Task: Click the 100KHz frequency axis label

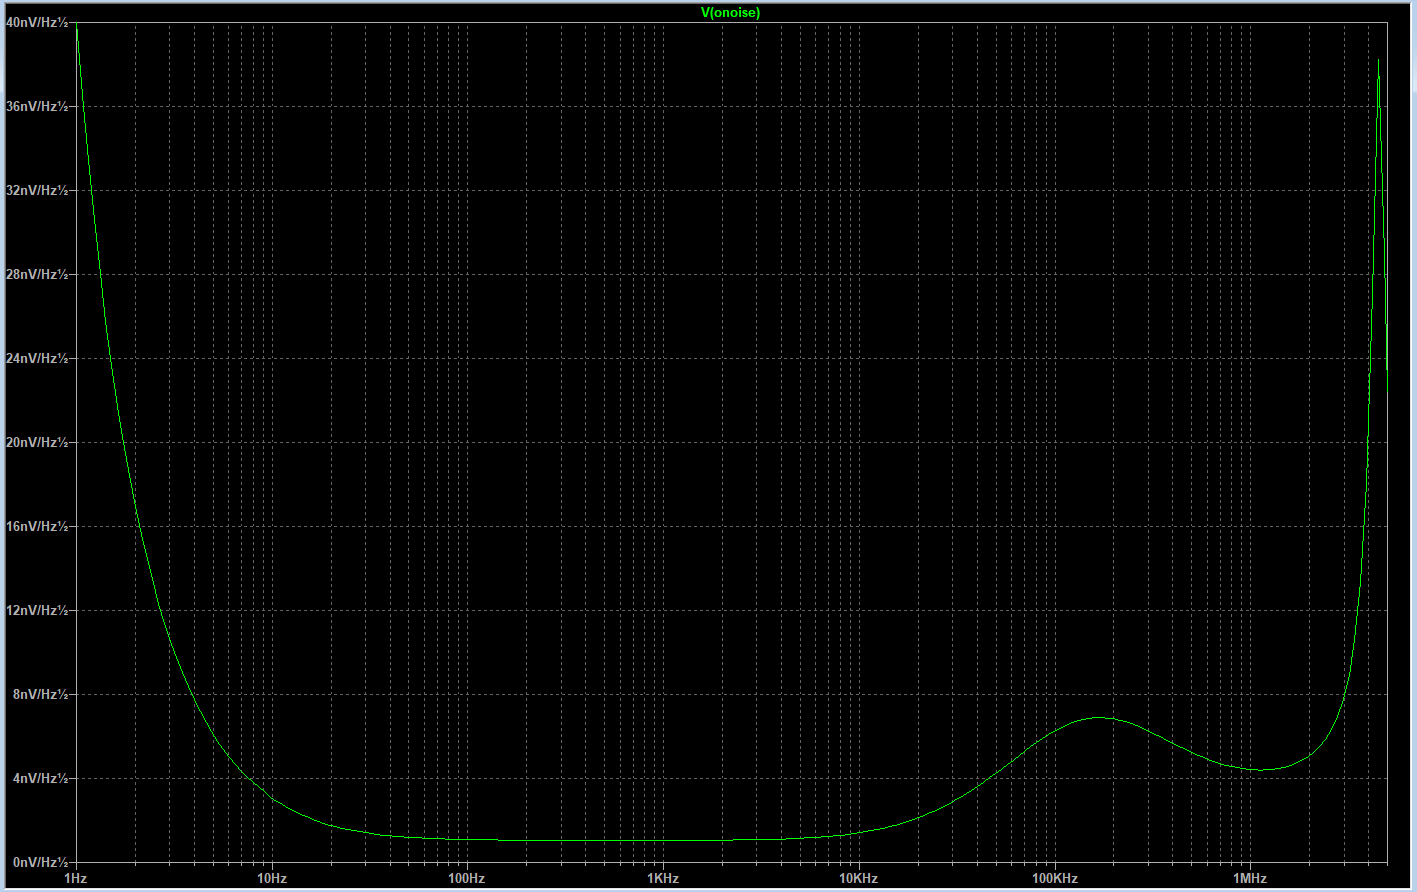Action: tap(1055, 879)
